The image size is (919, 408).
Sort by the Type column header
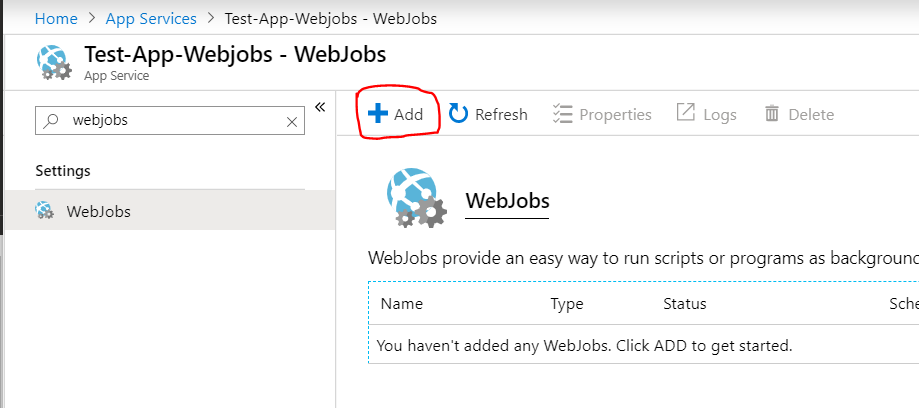[x=567, y=304]
